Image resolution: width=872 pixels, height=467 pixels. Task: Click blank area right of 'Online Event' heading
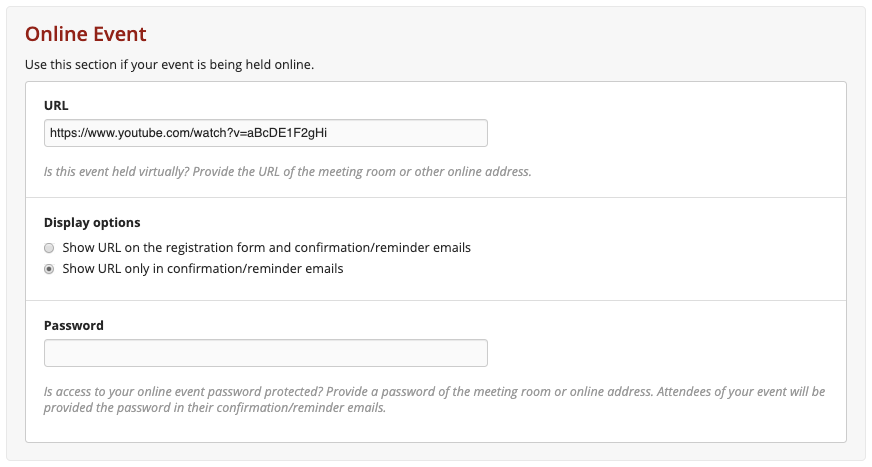pos(500,34)
